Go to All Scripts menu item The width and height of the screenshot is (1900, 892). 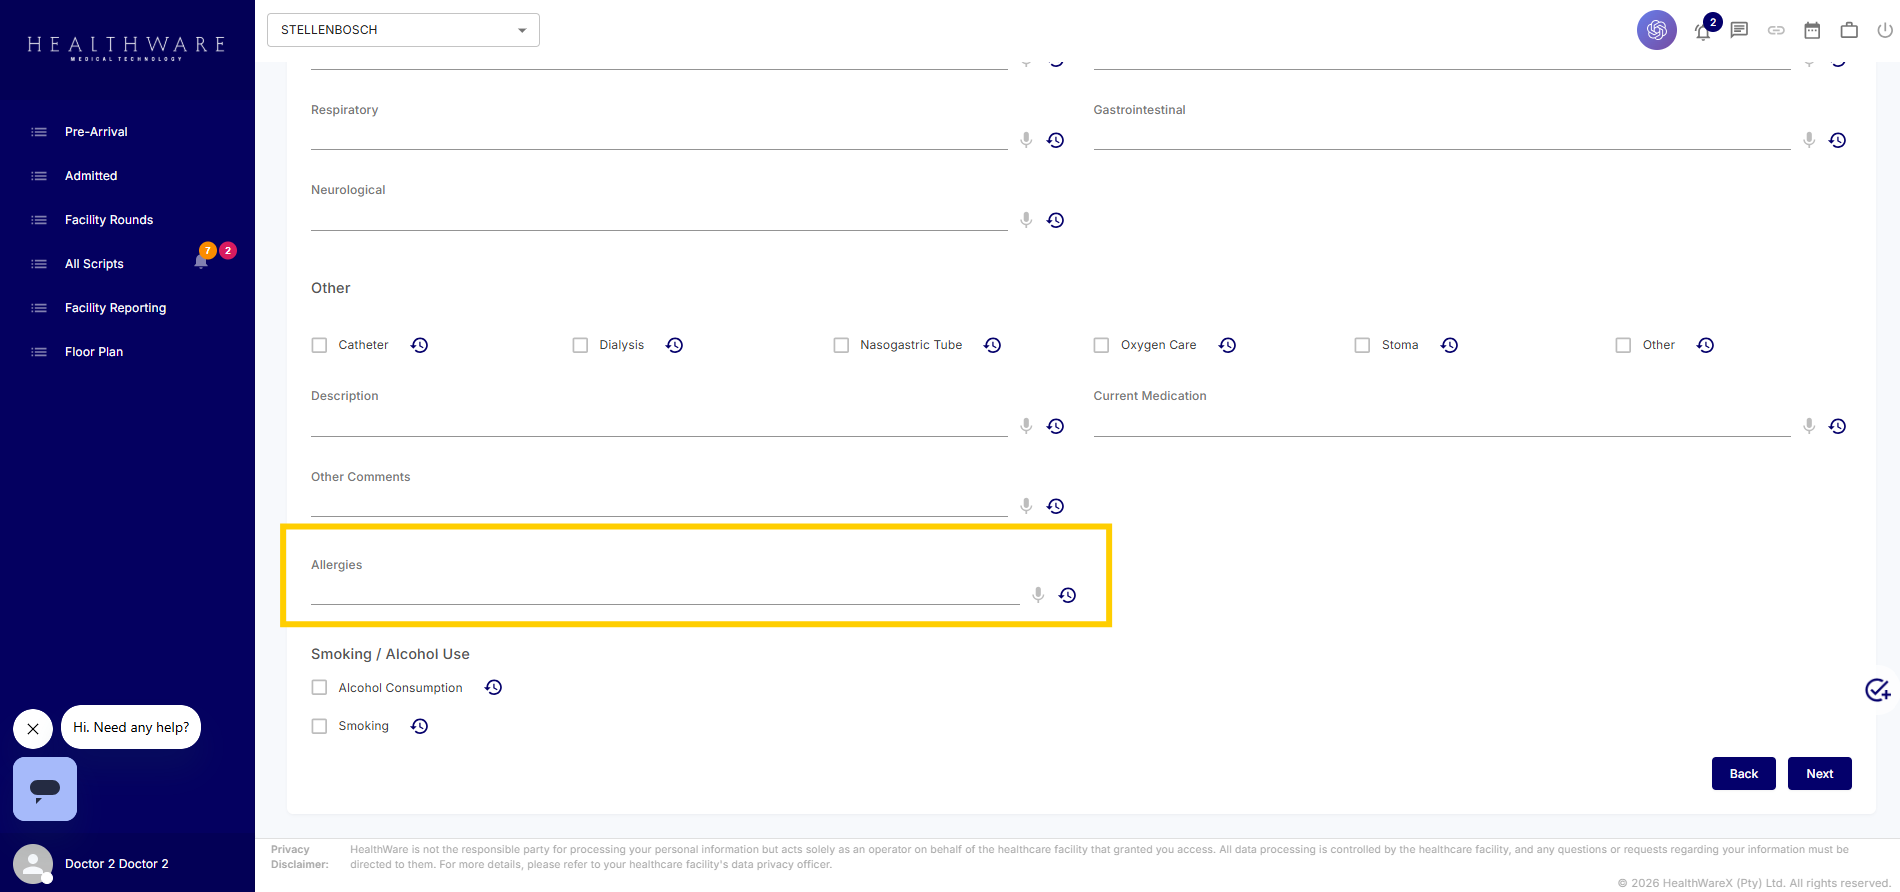[x=94, y=264]
